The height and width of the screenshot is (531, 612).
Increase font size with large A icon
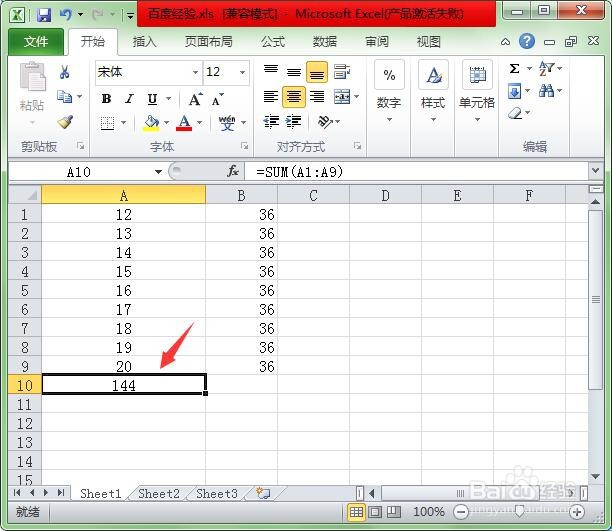click(x=195, y=99)
